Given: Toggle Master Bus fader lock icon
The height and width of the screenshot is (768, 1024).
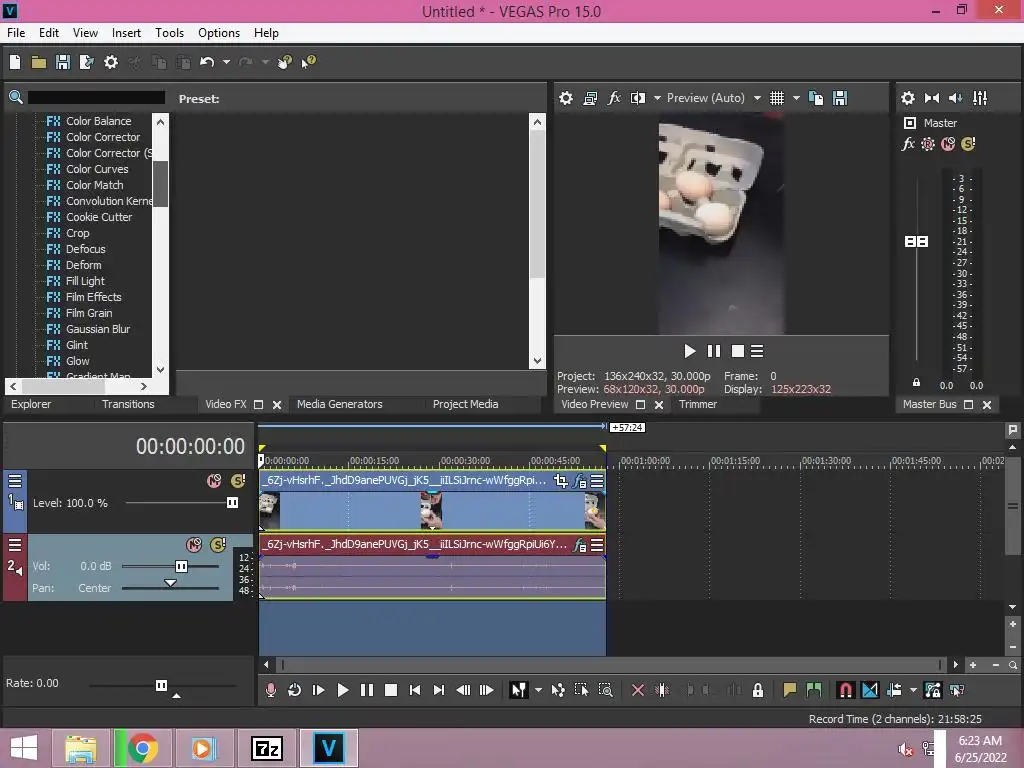Looking at the screenshot, I should coord(916,383).
